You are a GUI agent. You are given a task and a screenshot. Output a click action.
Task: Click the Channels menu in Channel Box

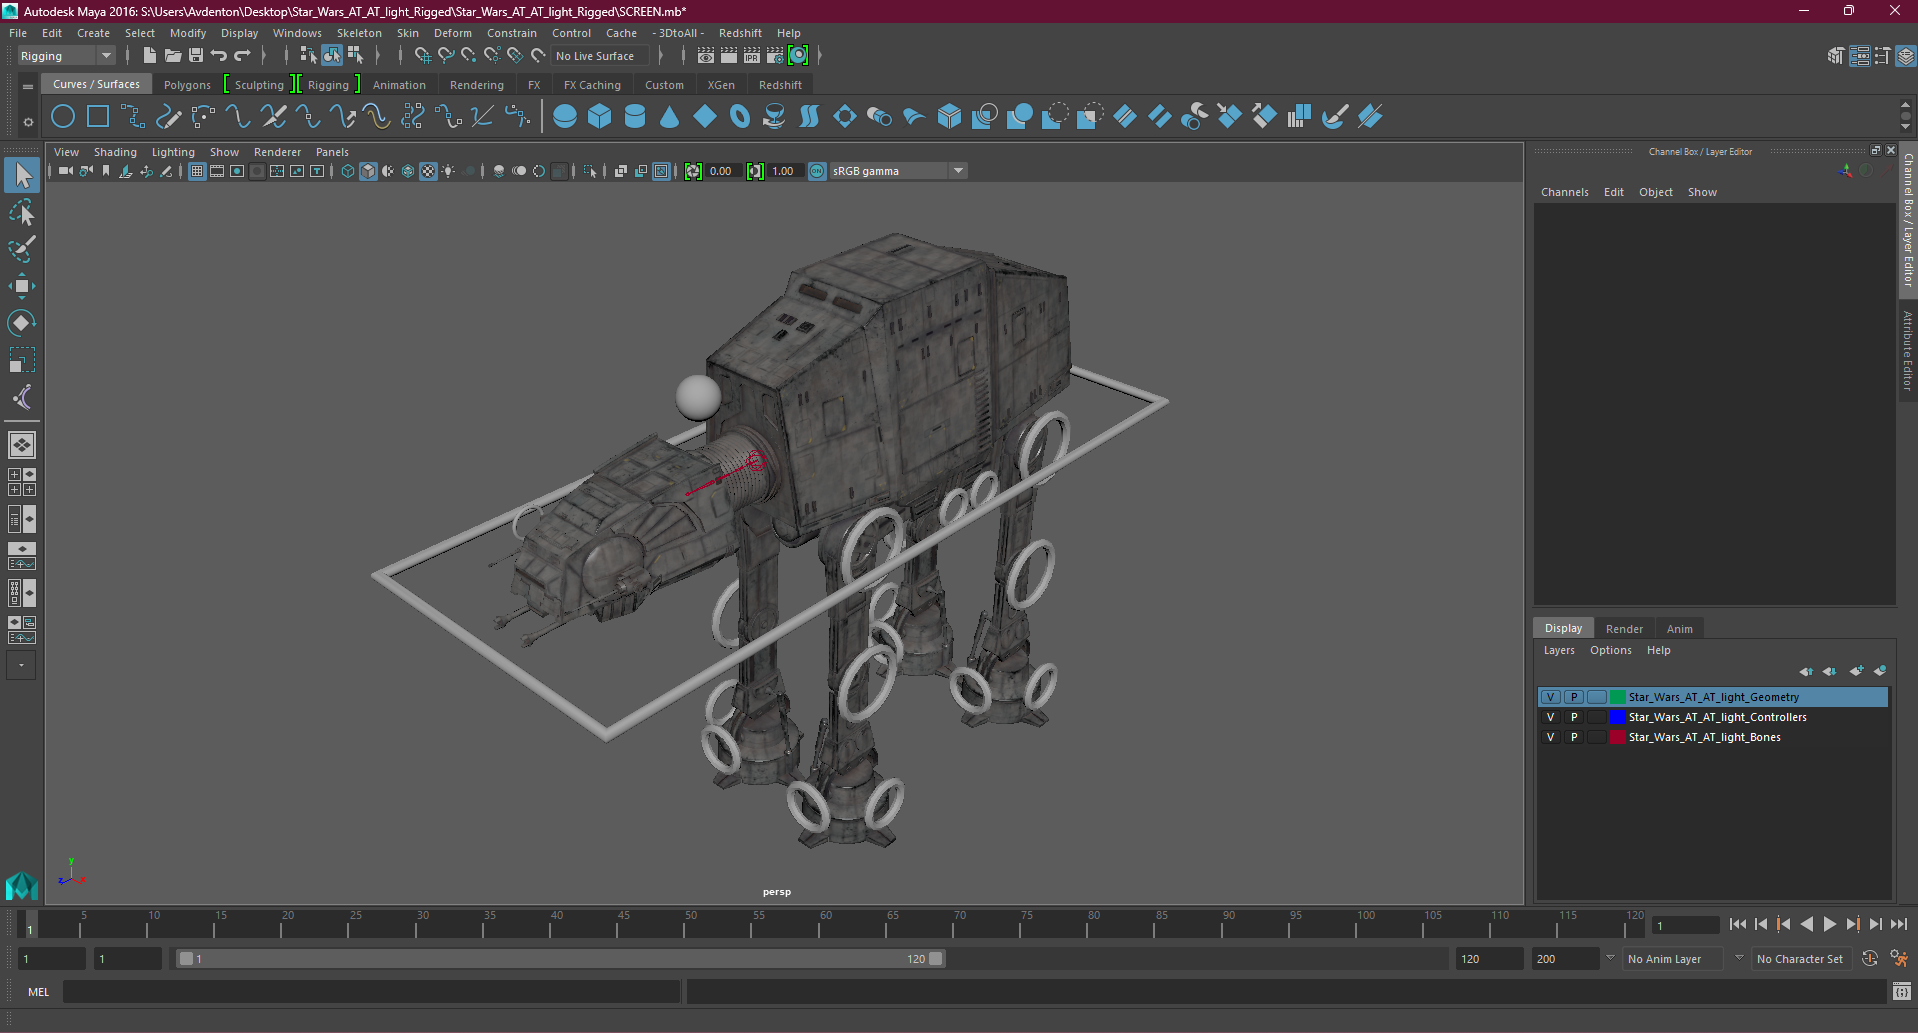point(1564,192)
